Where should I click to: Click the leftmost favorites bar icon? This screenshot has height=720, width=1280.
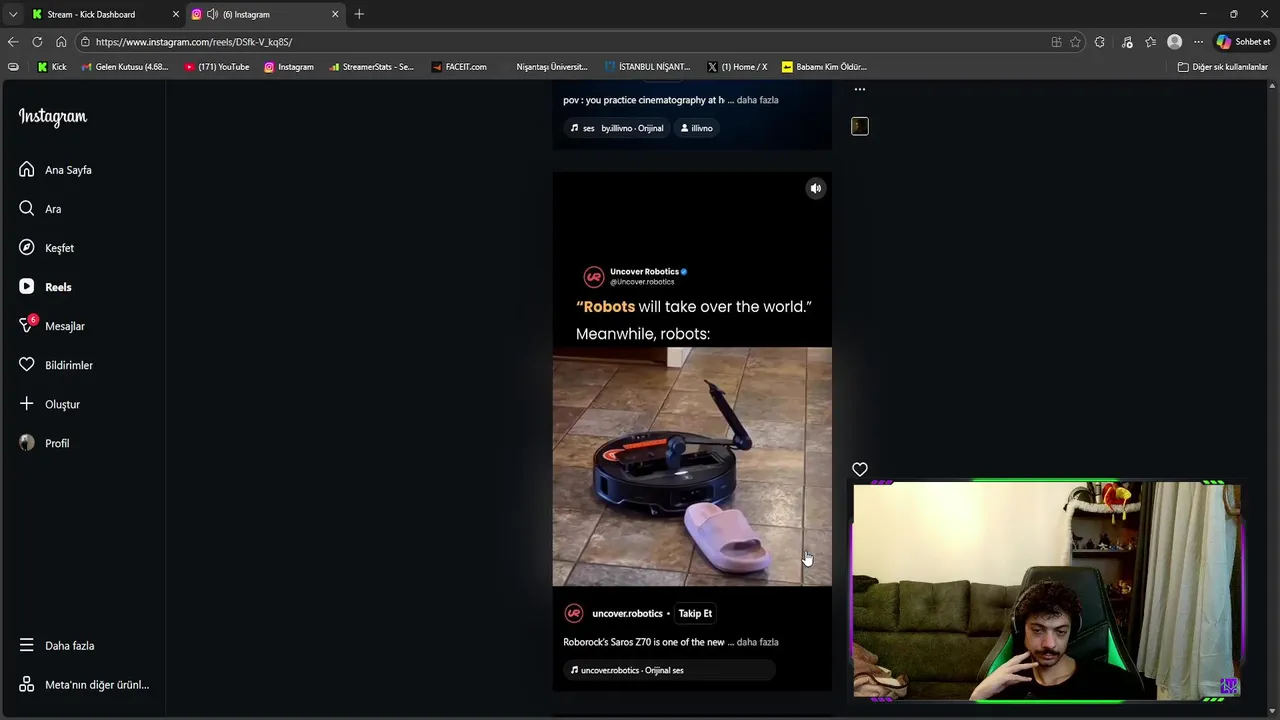(x=13, y=67)
